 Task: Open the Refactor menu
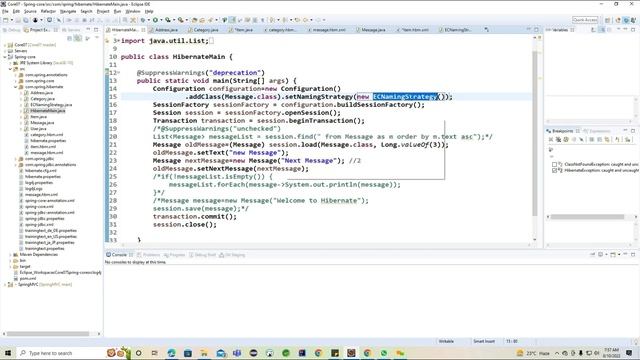pyautogui.click(x=48, y=11)
